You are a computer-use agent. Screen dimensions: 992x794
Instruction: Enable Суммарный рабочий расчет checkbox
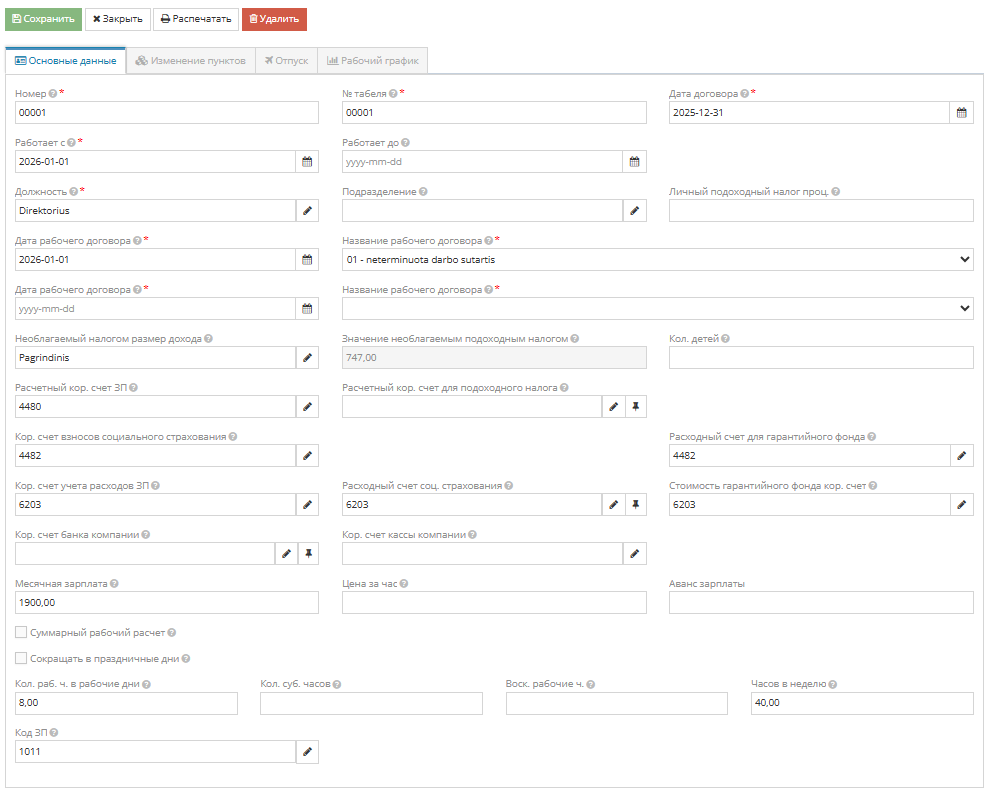21,633
